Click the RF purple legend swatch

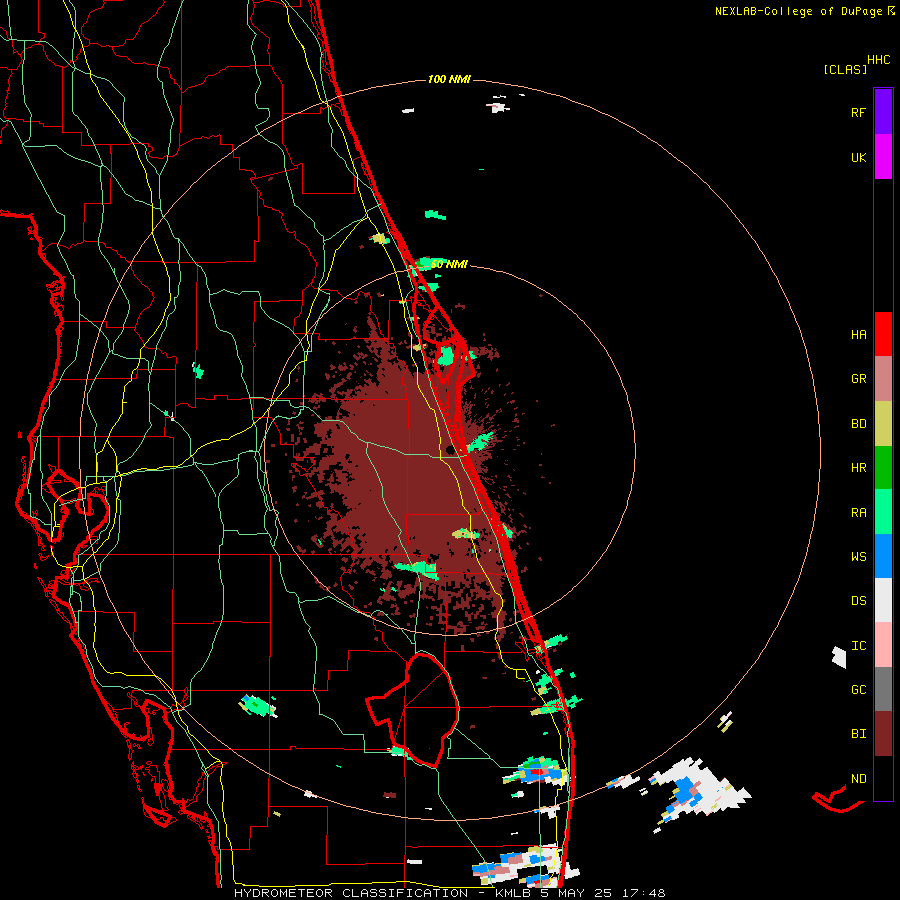point(883,112)
